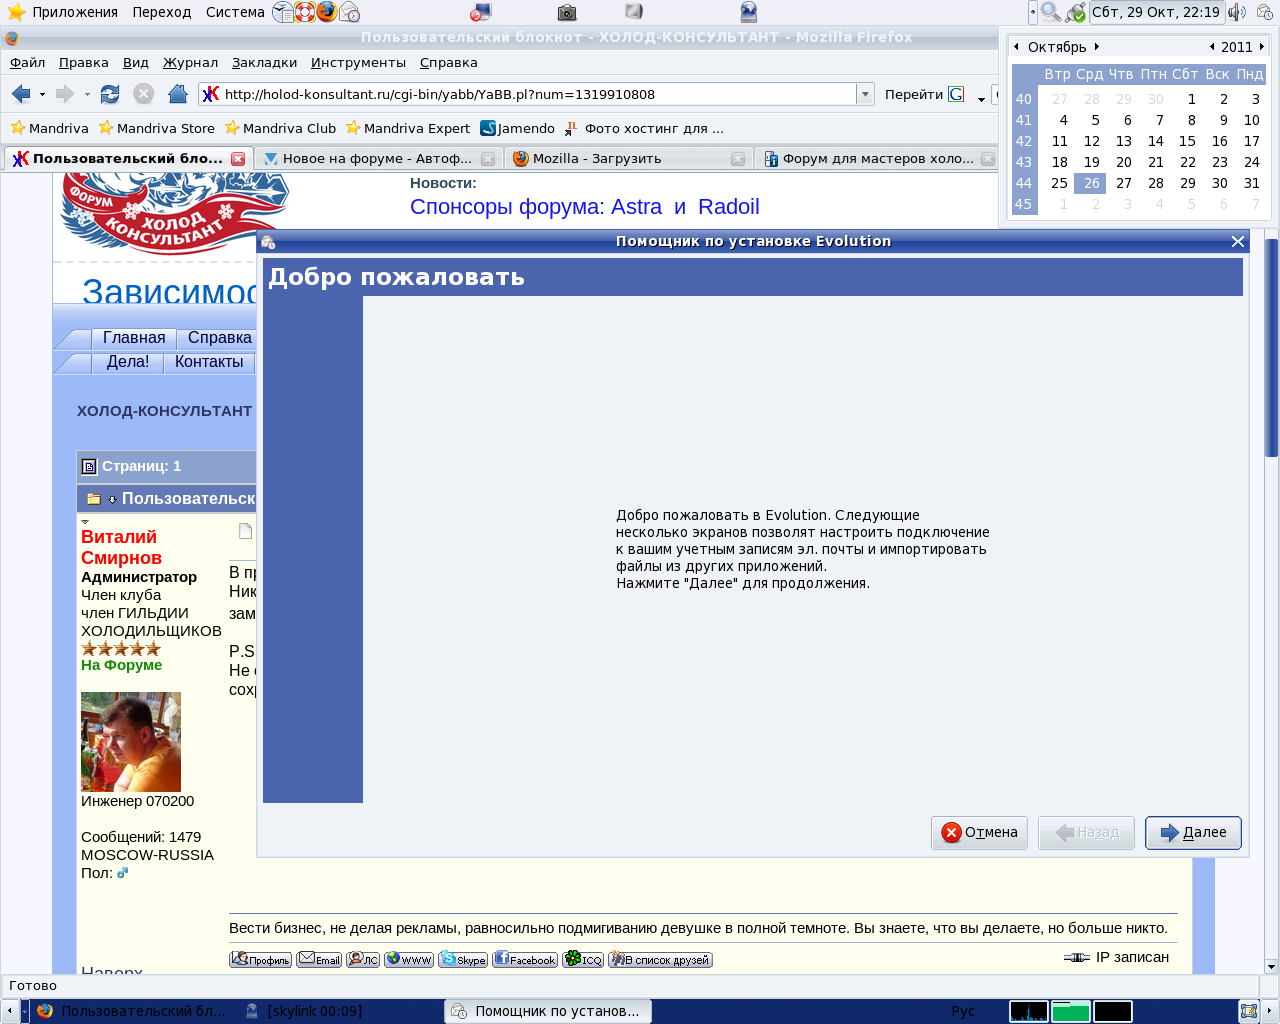This screenshot has width=1280, height=1024.
Task: Click the Firefox Forward arrow icon
Action: pos(65,94)
